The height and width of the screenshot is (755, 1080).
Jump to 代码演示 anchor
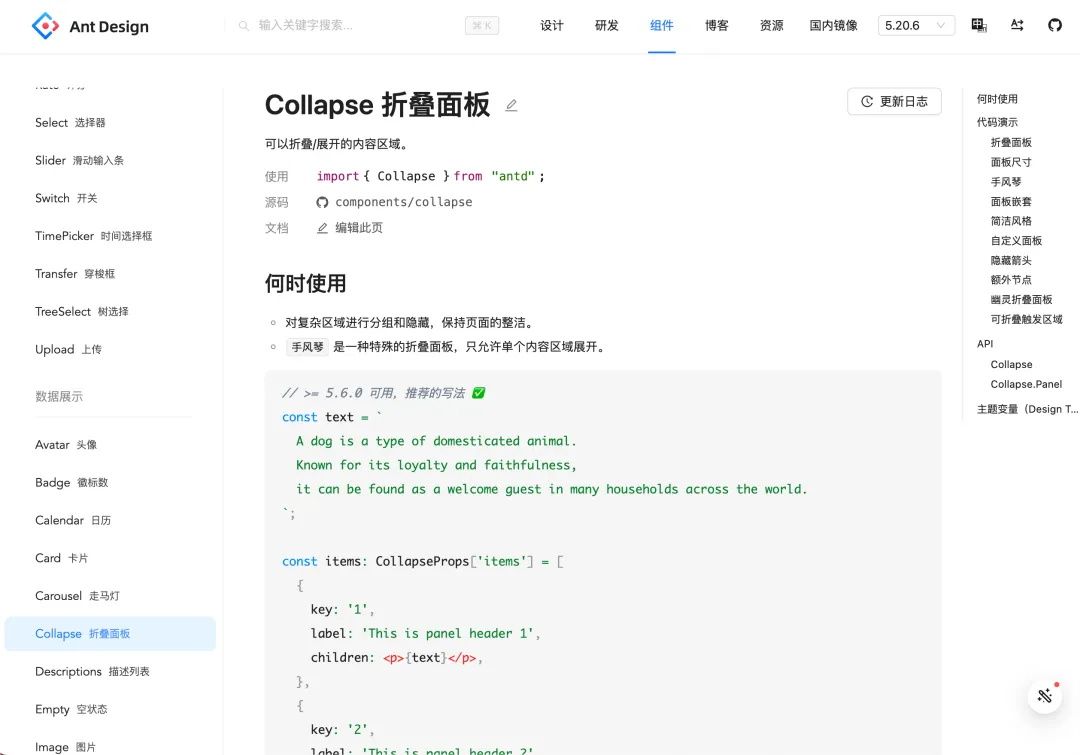(x=997, y=123)
